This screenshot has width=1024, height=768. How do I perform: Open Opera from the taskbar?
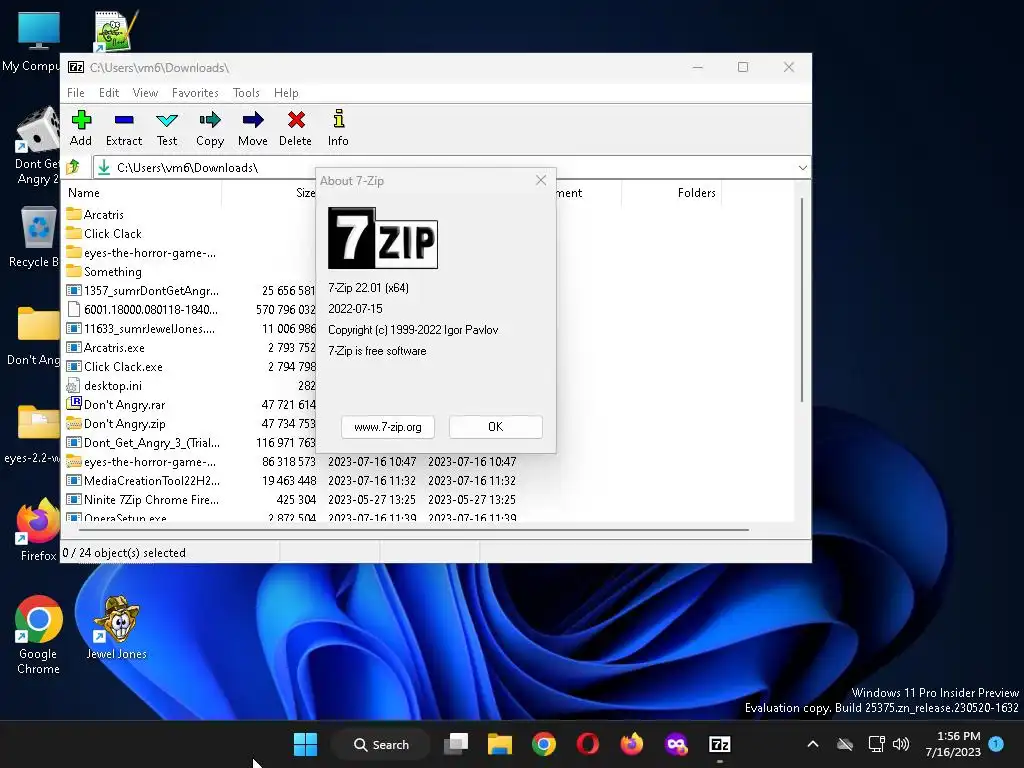588,744
